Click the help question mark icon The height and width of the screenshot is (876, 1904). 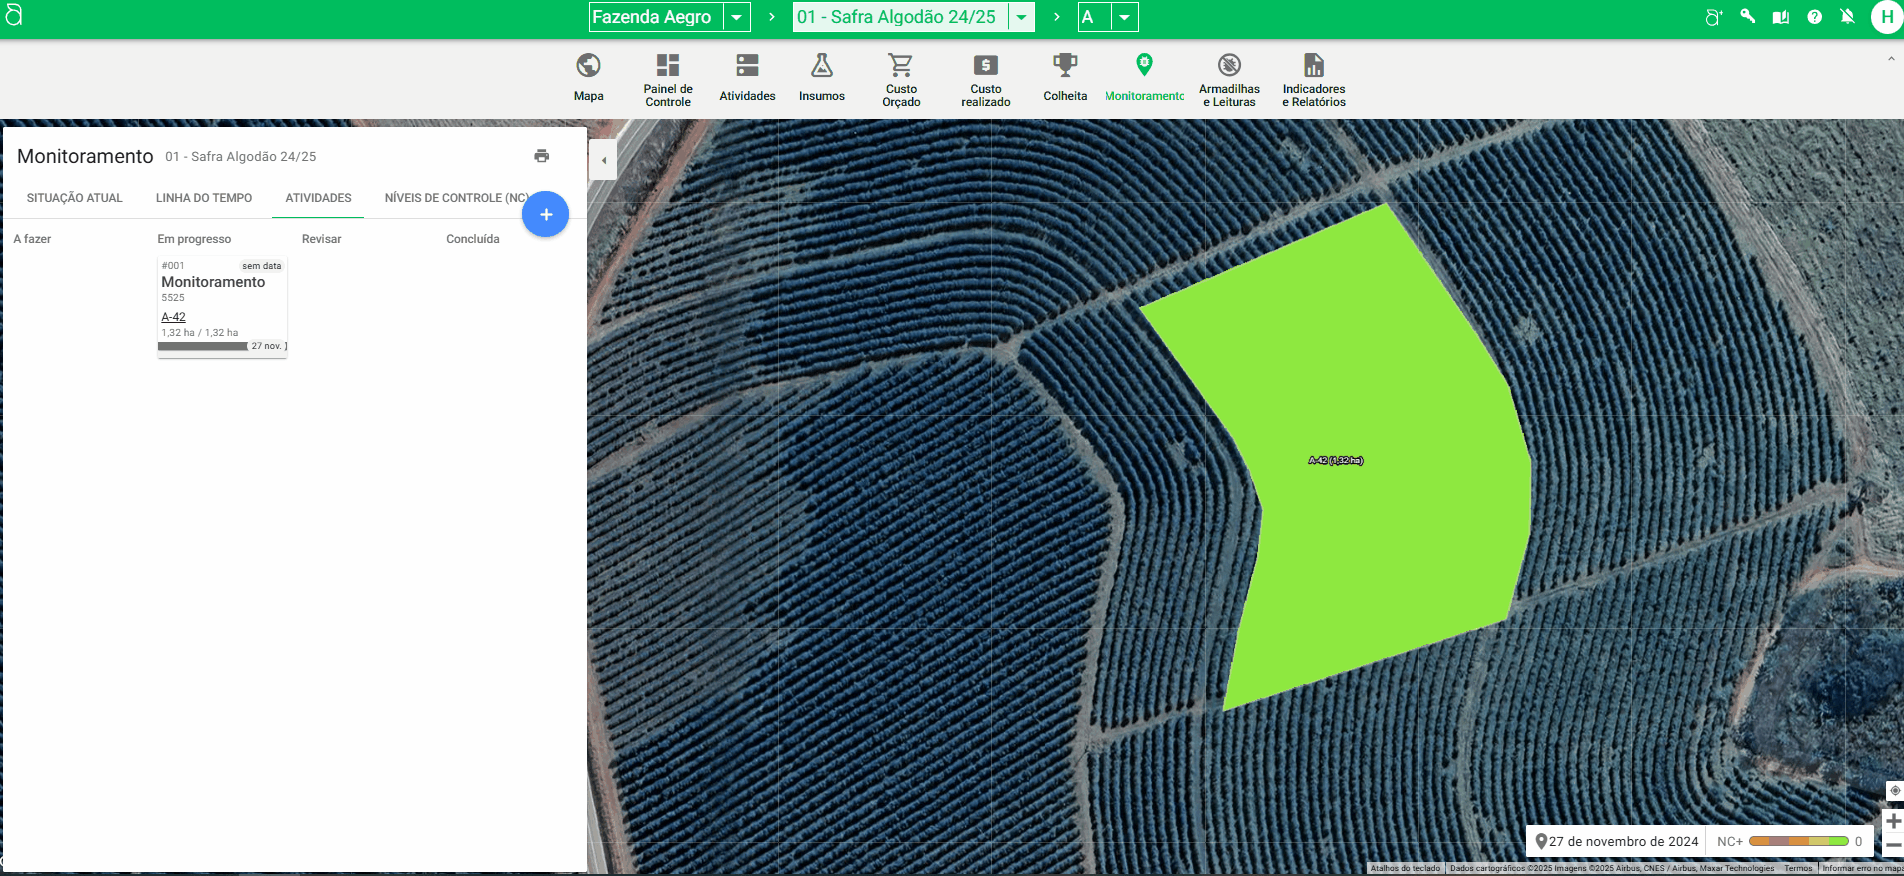click(1814, 17)
